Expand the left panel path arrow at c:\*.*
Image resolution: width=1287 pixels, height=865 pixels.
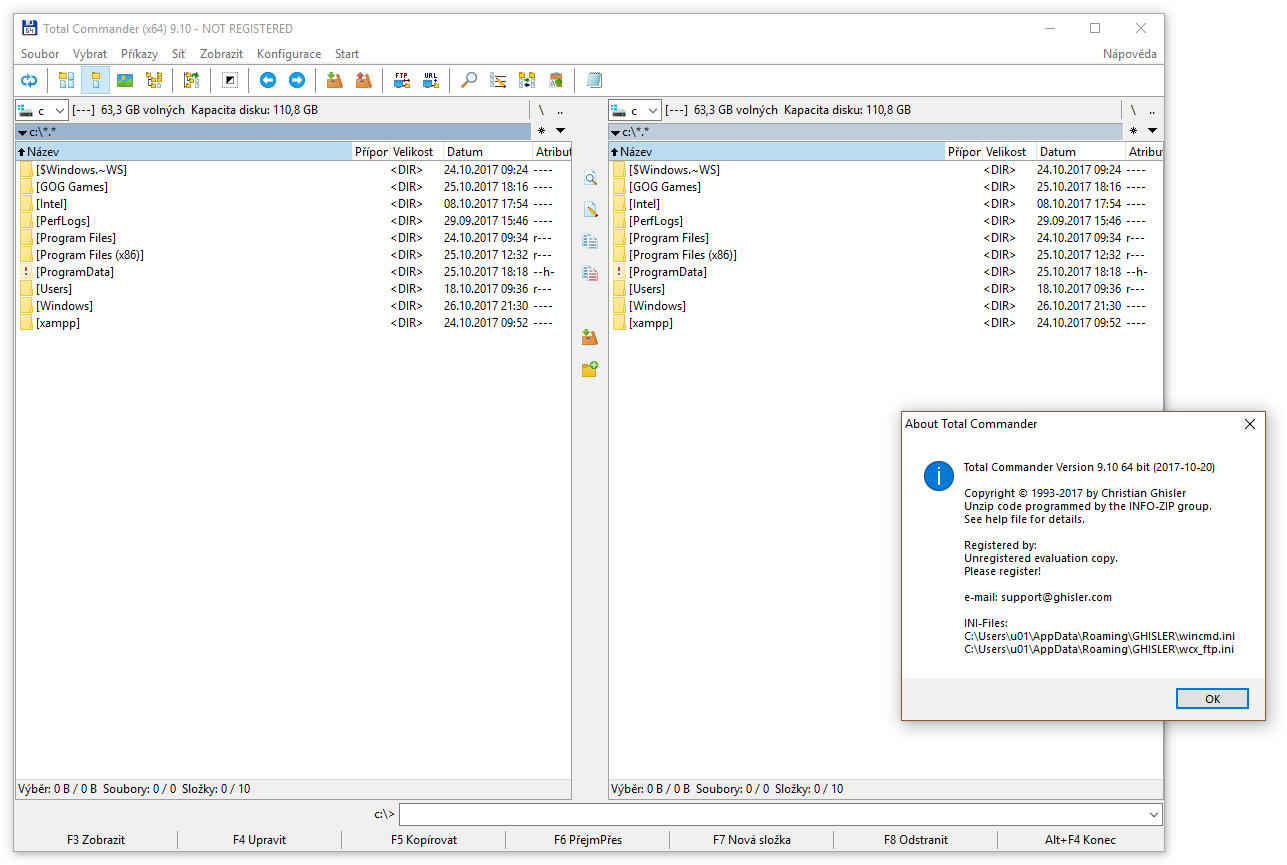(22, 132)
